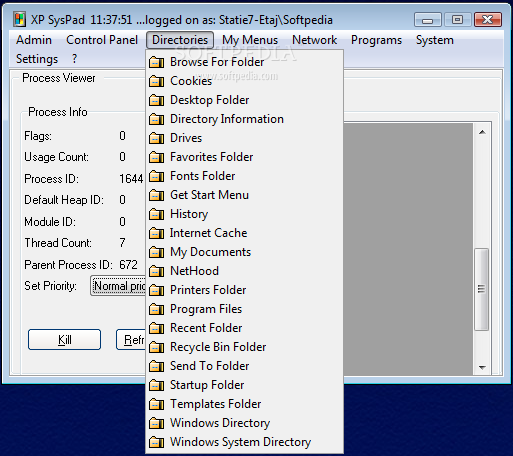Open the Settings menu
Viewport: 513px width, 456px height.
click(x=37, y=59)
